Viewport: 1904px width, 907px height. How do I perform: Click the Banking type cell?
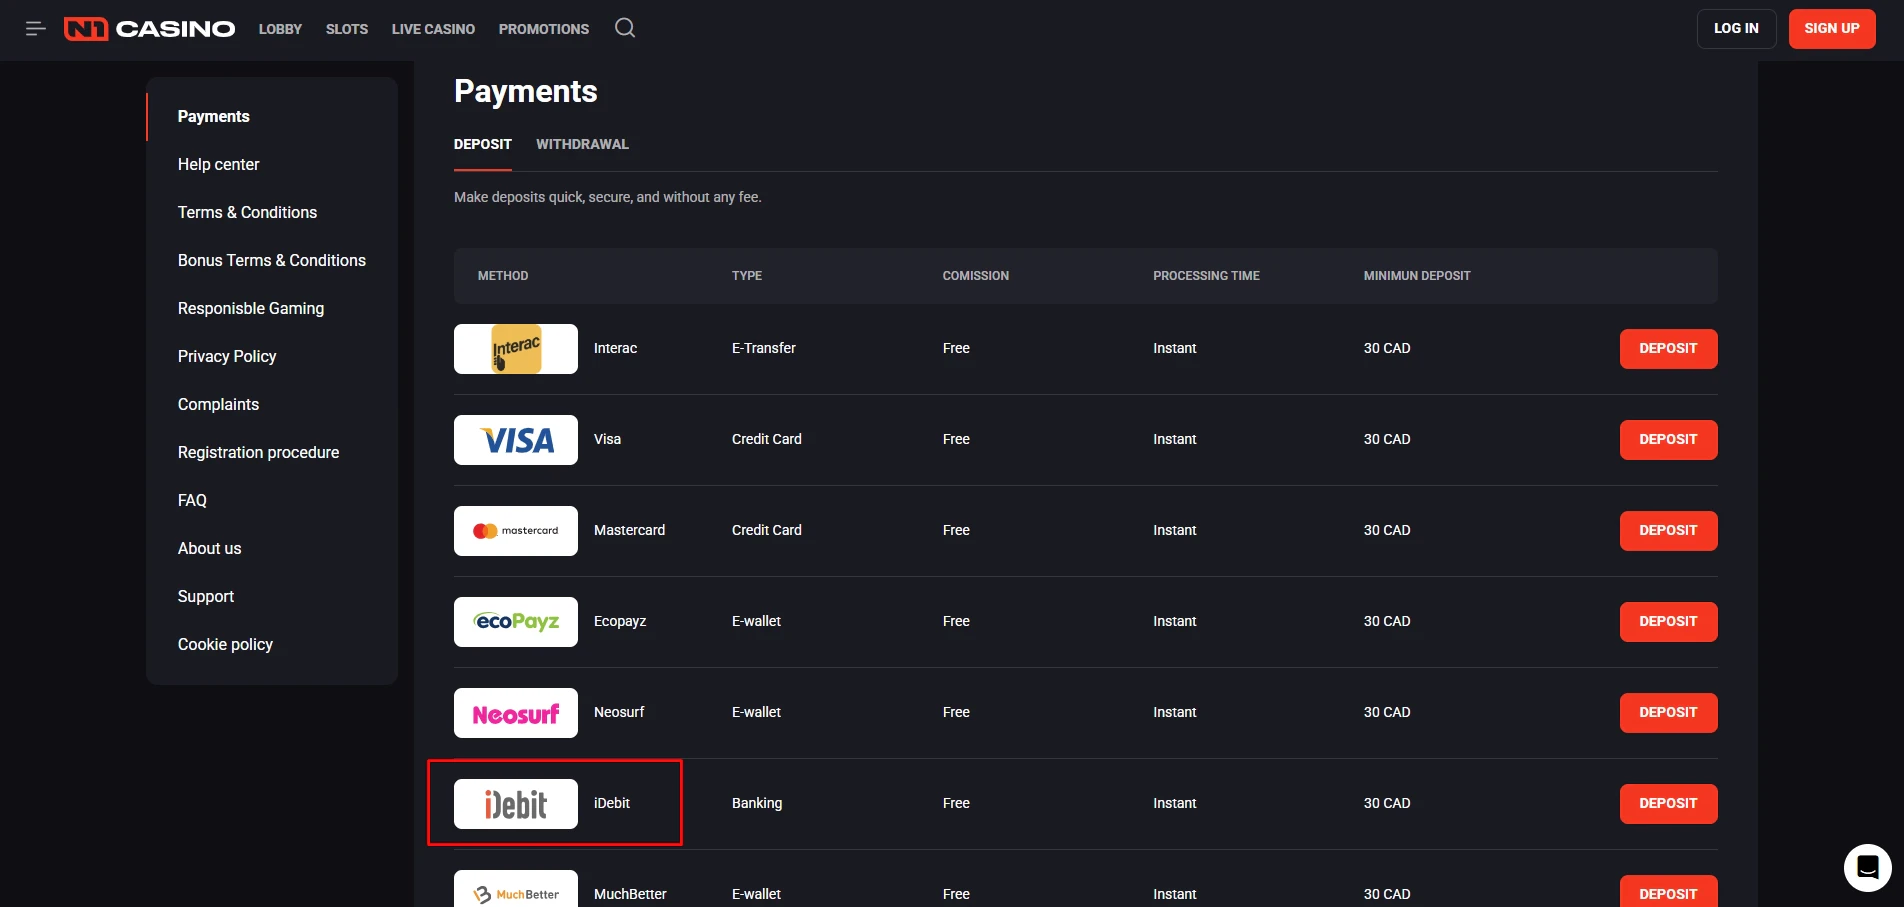[x=757, y=804]
